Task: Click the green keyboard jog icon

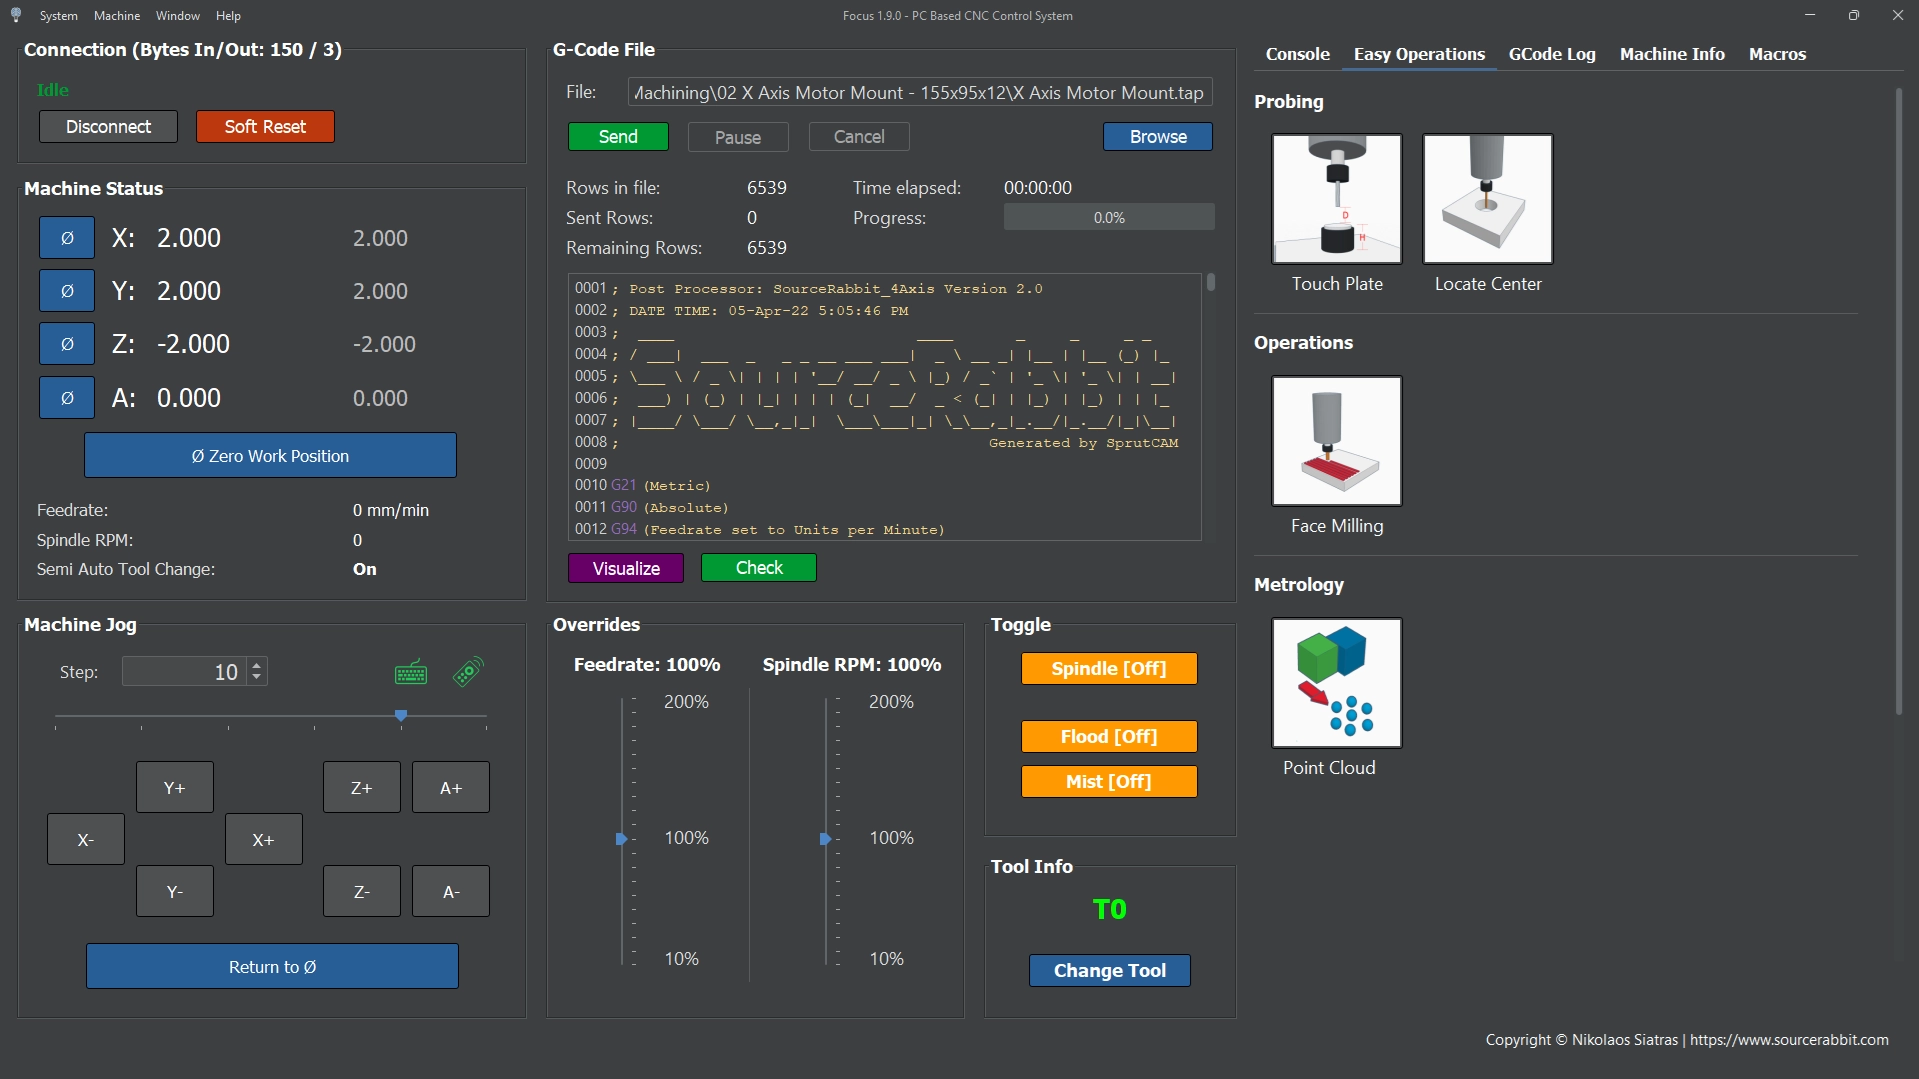Action: 411,673
